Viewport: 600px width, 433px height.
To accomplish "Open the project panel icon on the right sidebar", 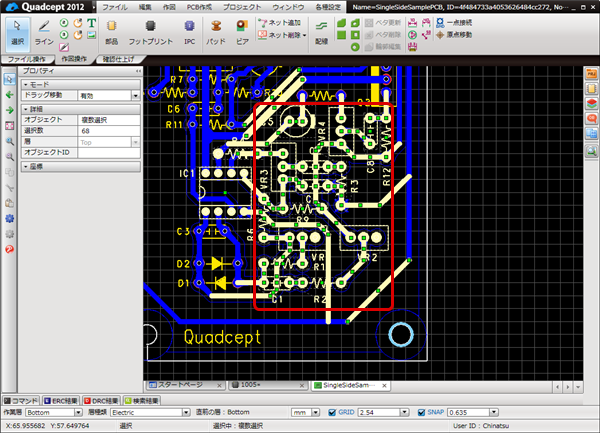I will click(x=591, y=74).
